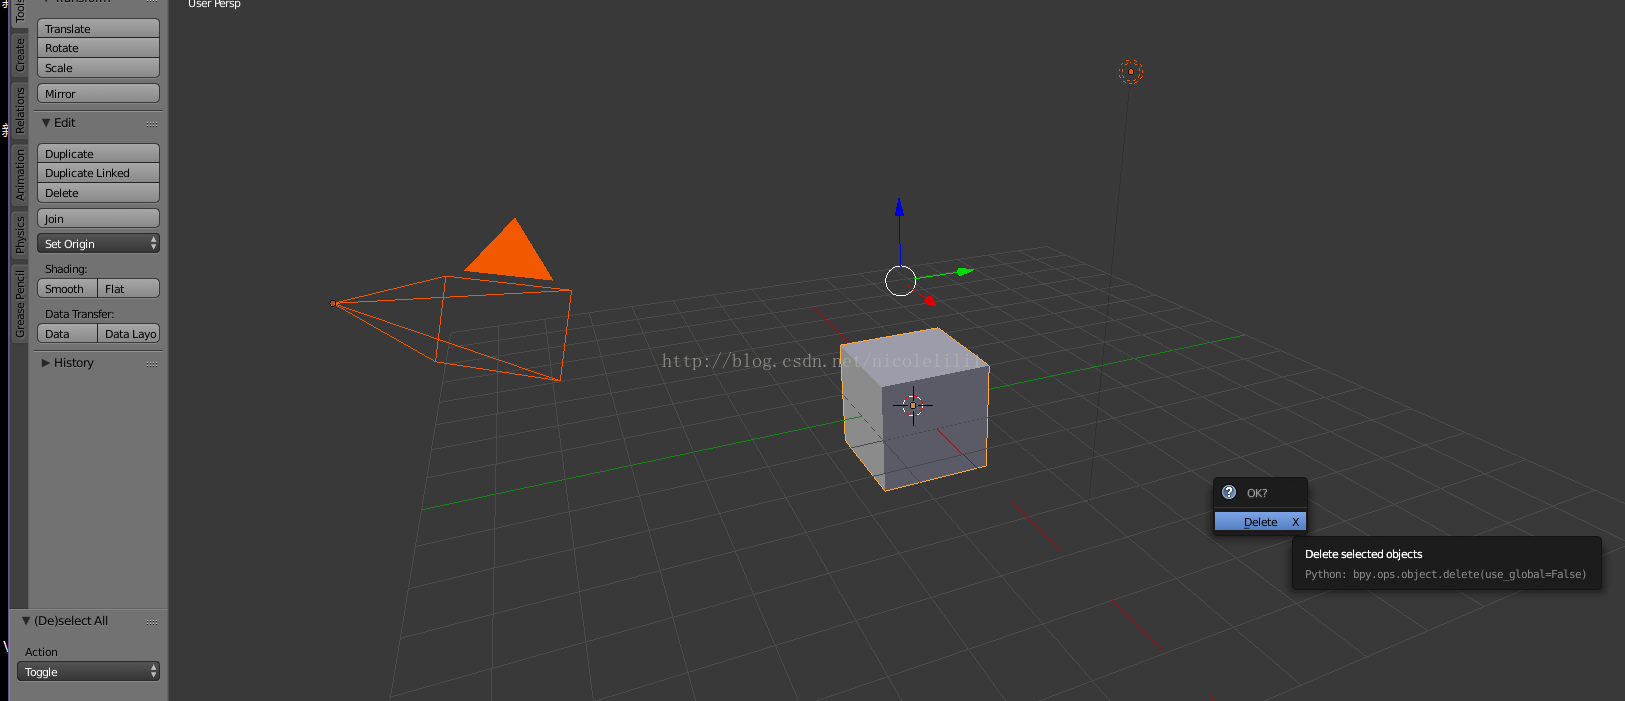Click the Data transfer button

67,334
